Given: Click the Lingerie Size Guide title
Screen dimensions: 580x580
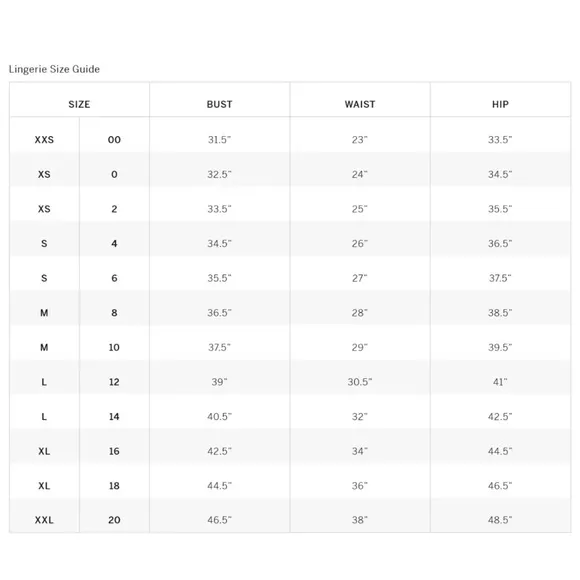Looking at the screenshot, I should (x=54, y=69).
